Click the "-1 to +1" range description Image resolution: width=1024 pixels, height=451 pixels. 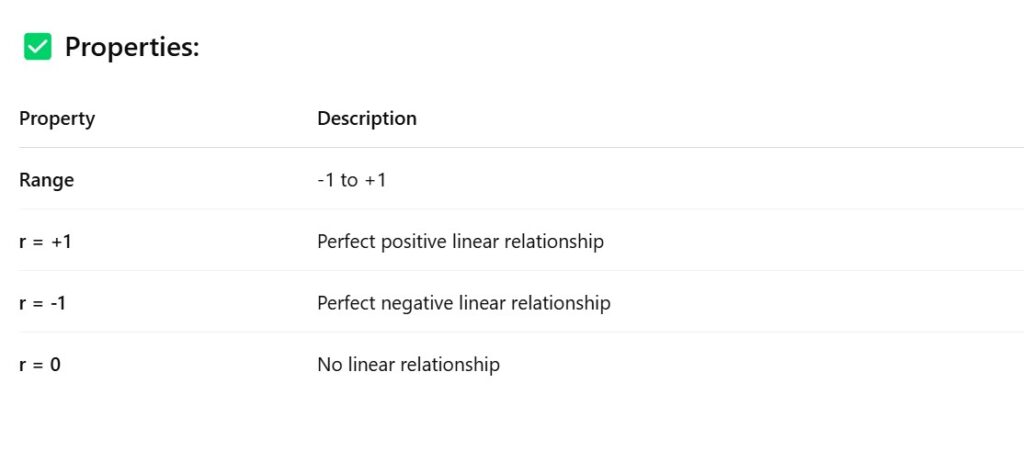pyautogui.click(x=352, y=181)
